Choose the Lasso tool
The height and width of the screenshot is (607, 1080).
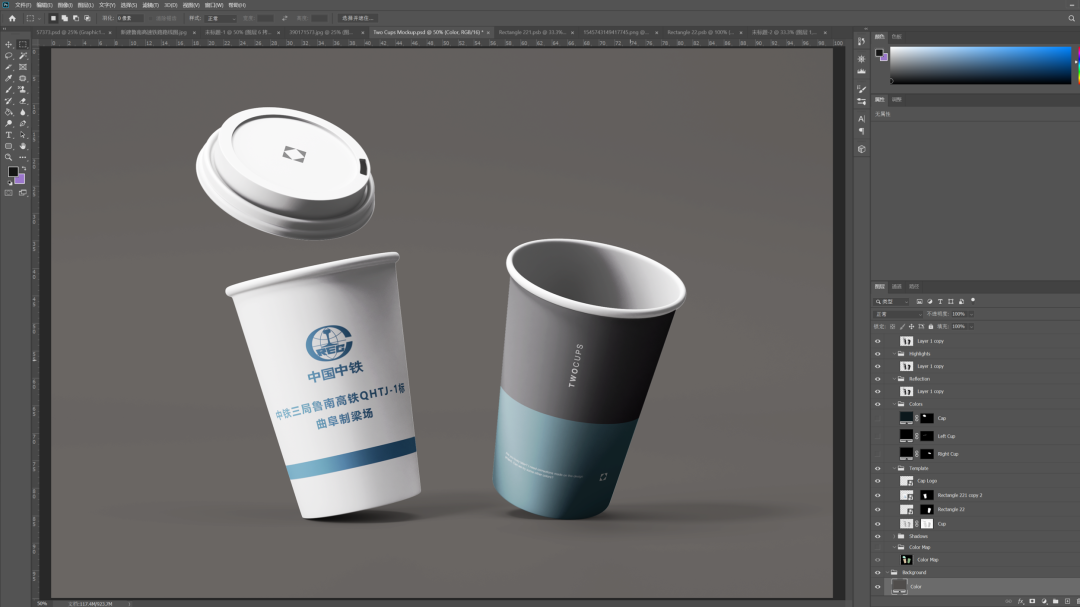(9, 56)
